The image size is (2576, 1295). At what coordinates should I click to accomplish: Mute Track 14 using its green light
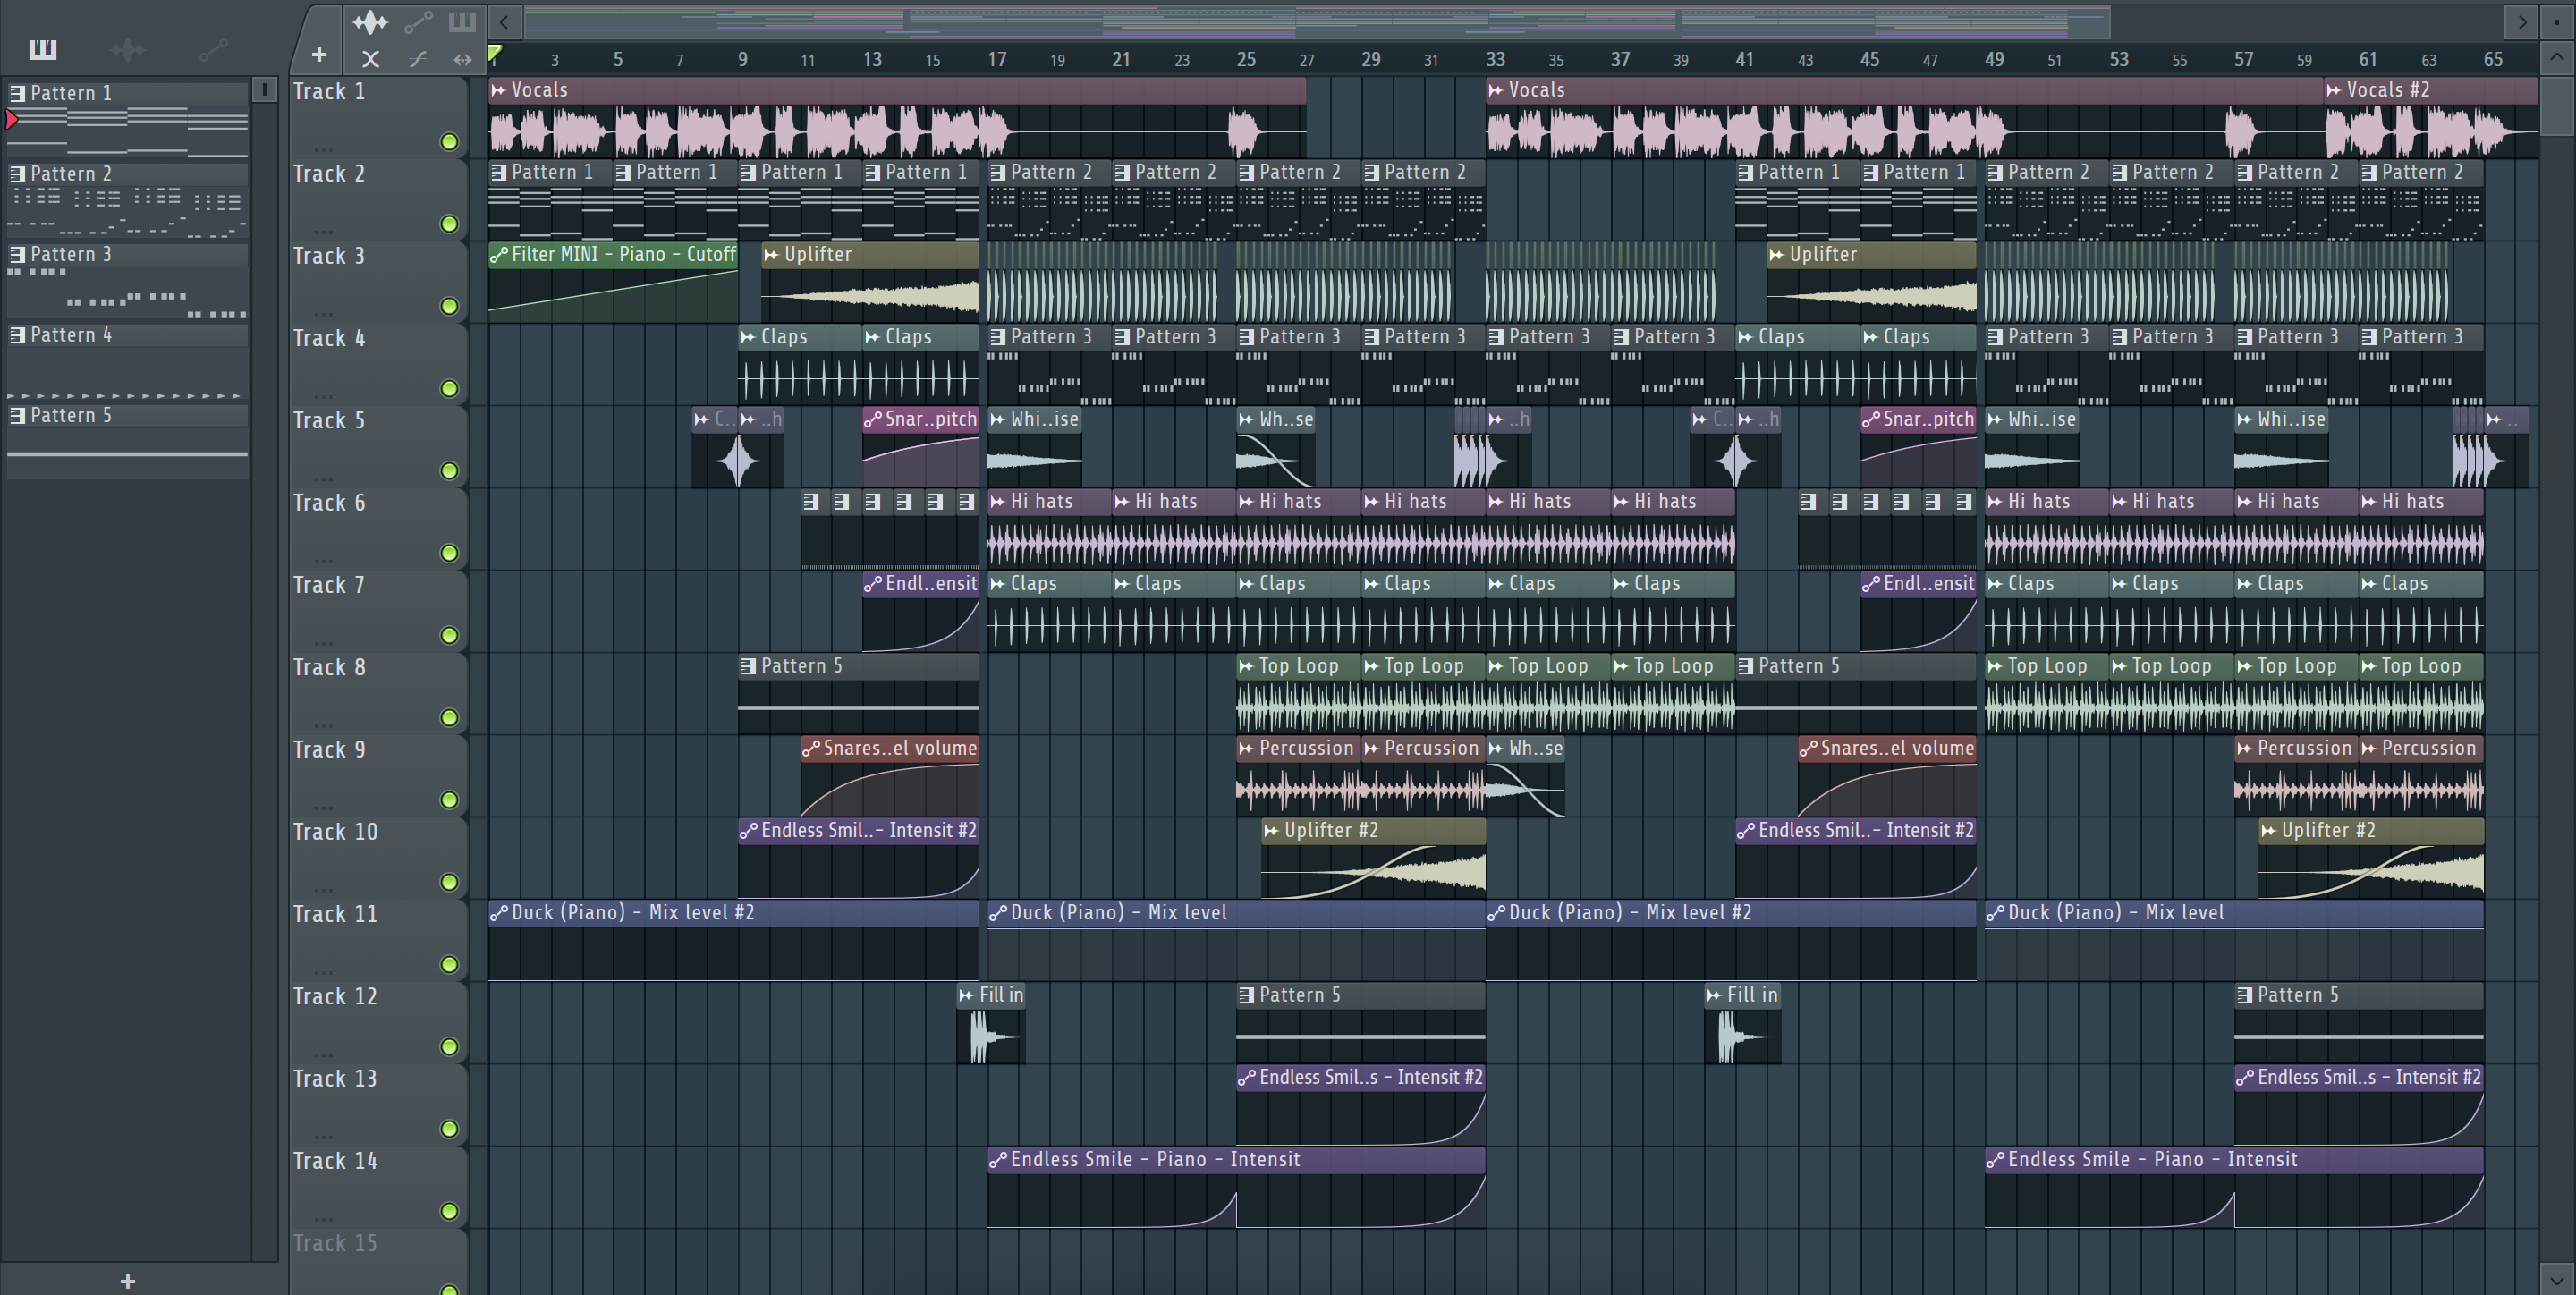pyautogui.click(x=450, y=1211)
